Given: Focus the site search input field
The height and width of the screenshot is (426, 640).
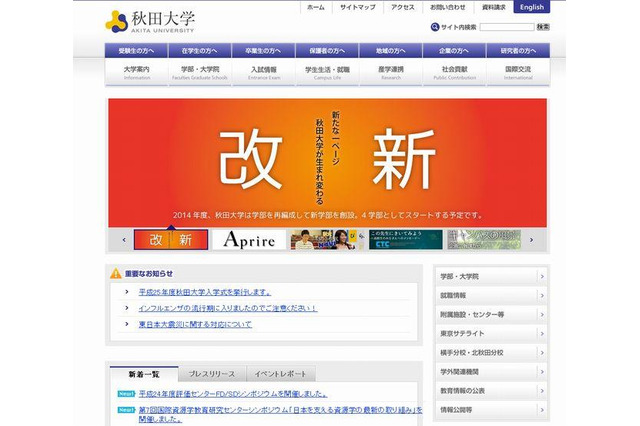Looking at the screenshot, I should (507, 27).
